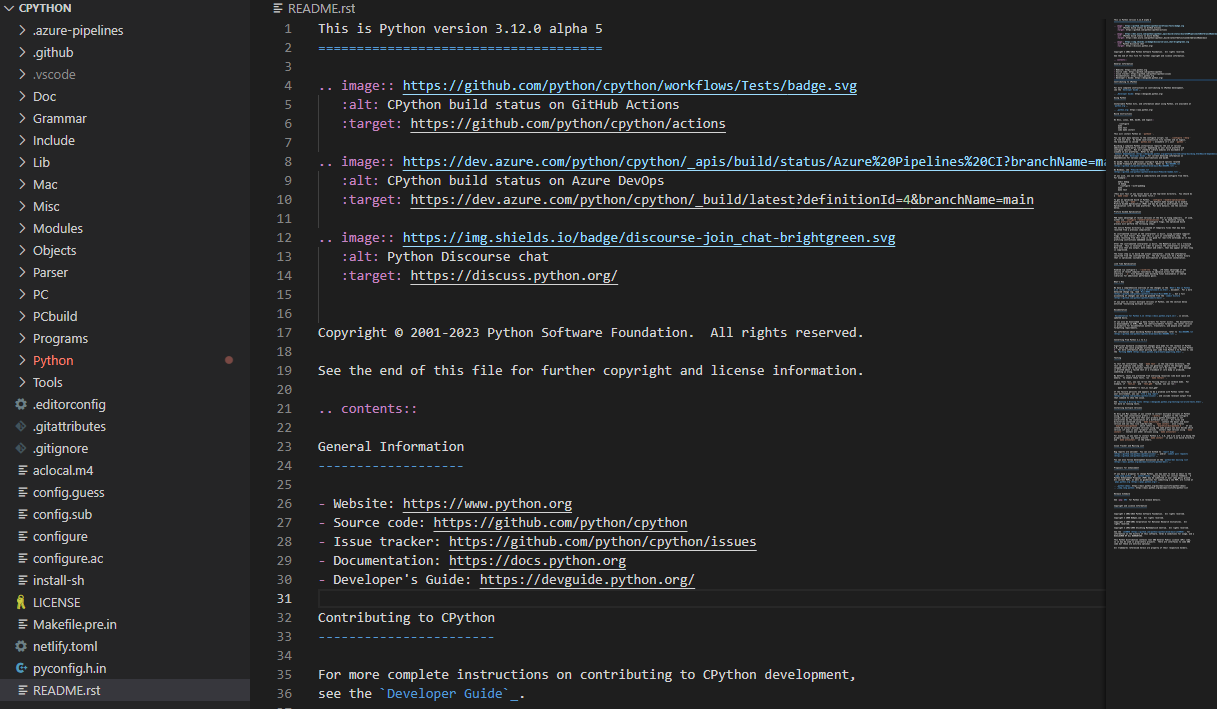Image resolution: width=1217 pixels, height=709 pixels.
Task: Click the 'Copyright © 2001-2023 Python Software Foundation' line
Action: tap(590, 333)
